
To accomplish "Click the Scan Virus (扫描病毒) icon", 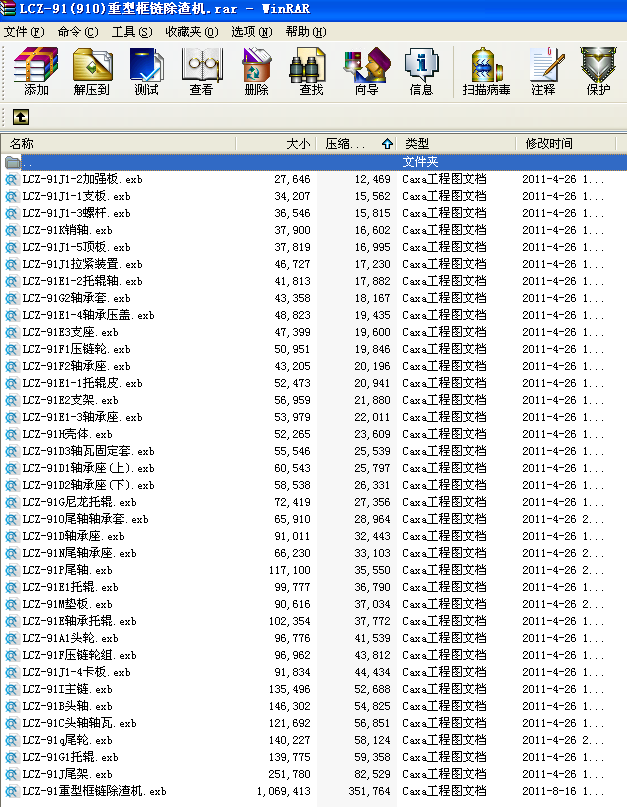I will tap(486, 71).
